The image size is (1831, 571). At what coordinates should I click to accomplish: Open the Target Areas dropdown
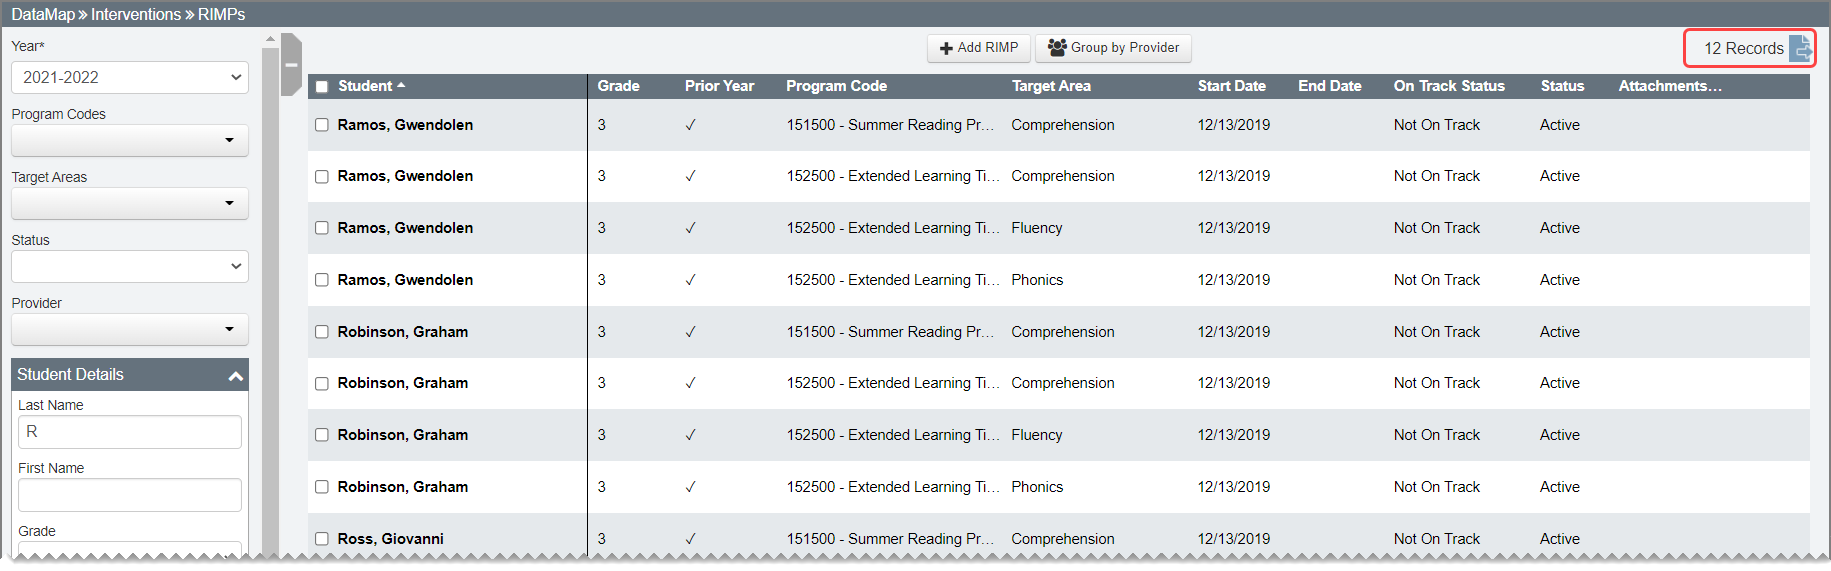coord(130,203)
